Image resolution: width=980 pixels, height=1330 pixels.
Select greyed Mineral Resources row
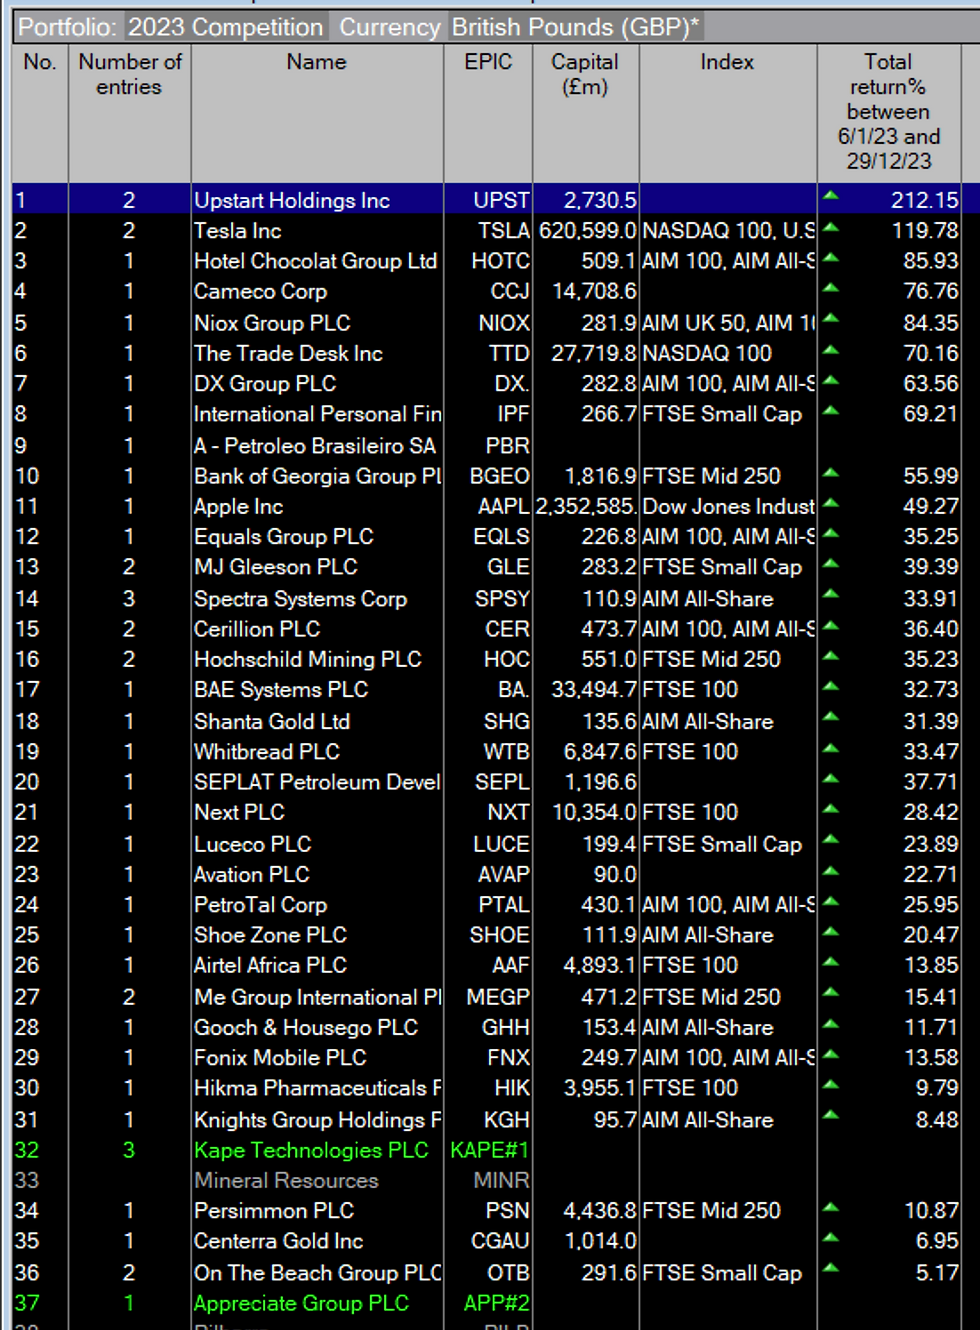[x=486, y=1180]
